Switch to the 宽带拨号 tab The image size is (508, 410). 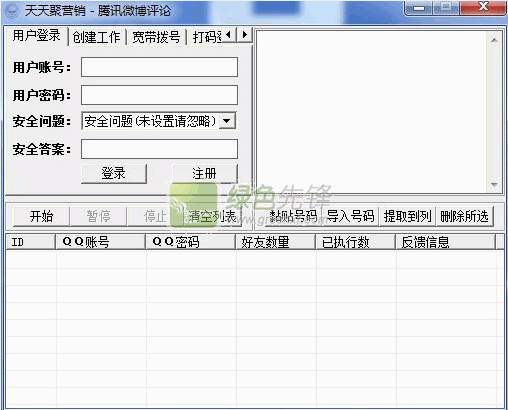[x=156, y=37]
